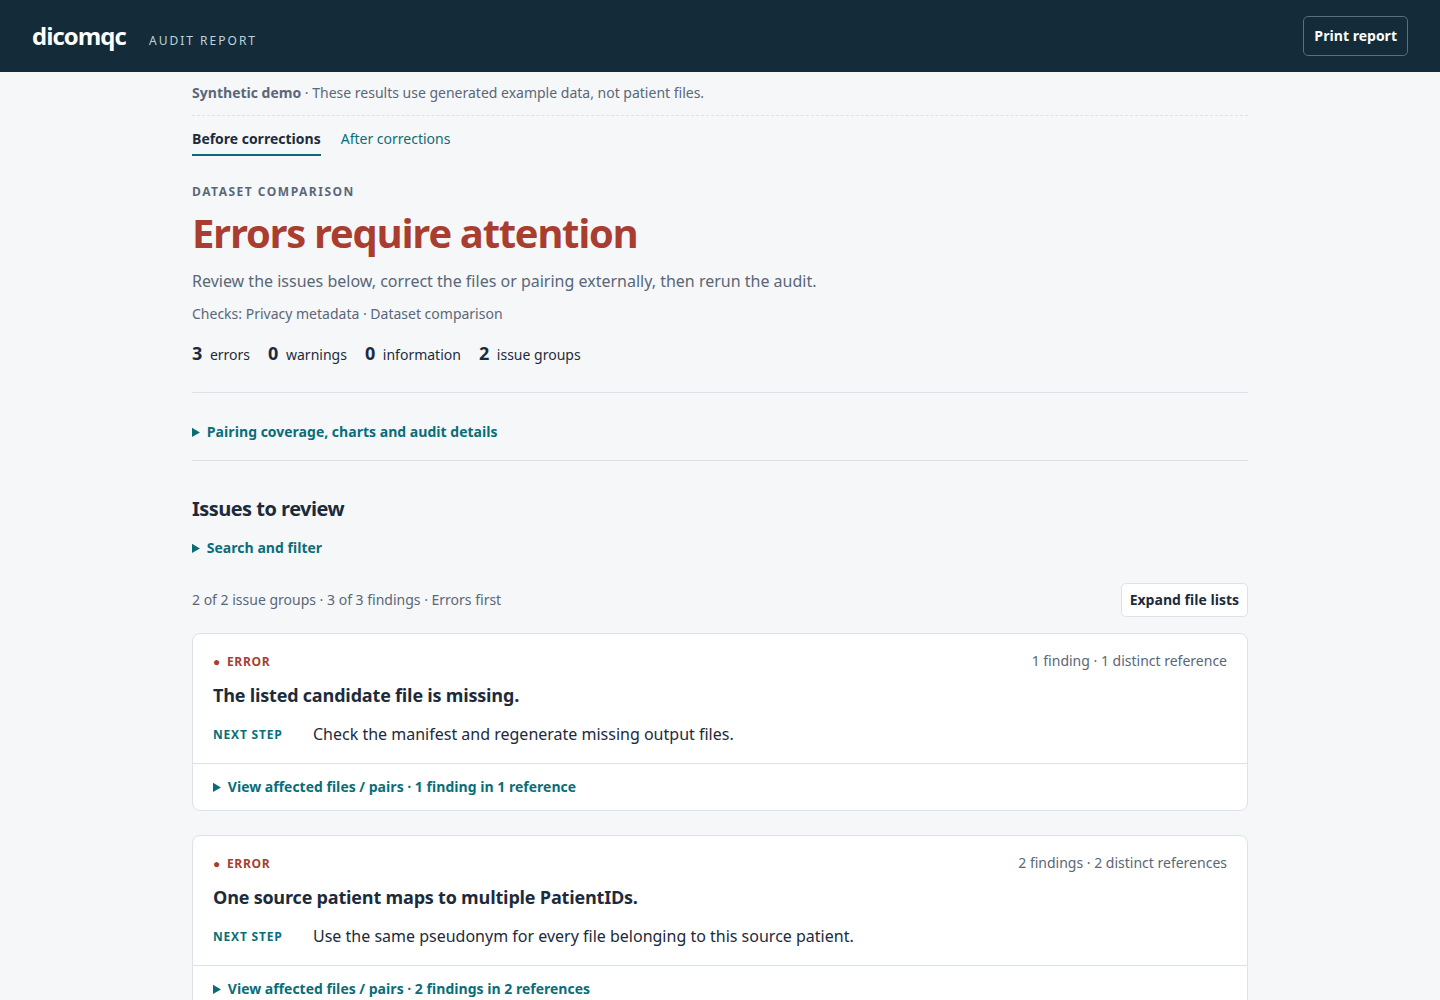Click the 'Issues to review' heading
This screenshot has width=1440, height=1000.
coord(268,509)
